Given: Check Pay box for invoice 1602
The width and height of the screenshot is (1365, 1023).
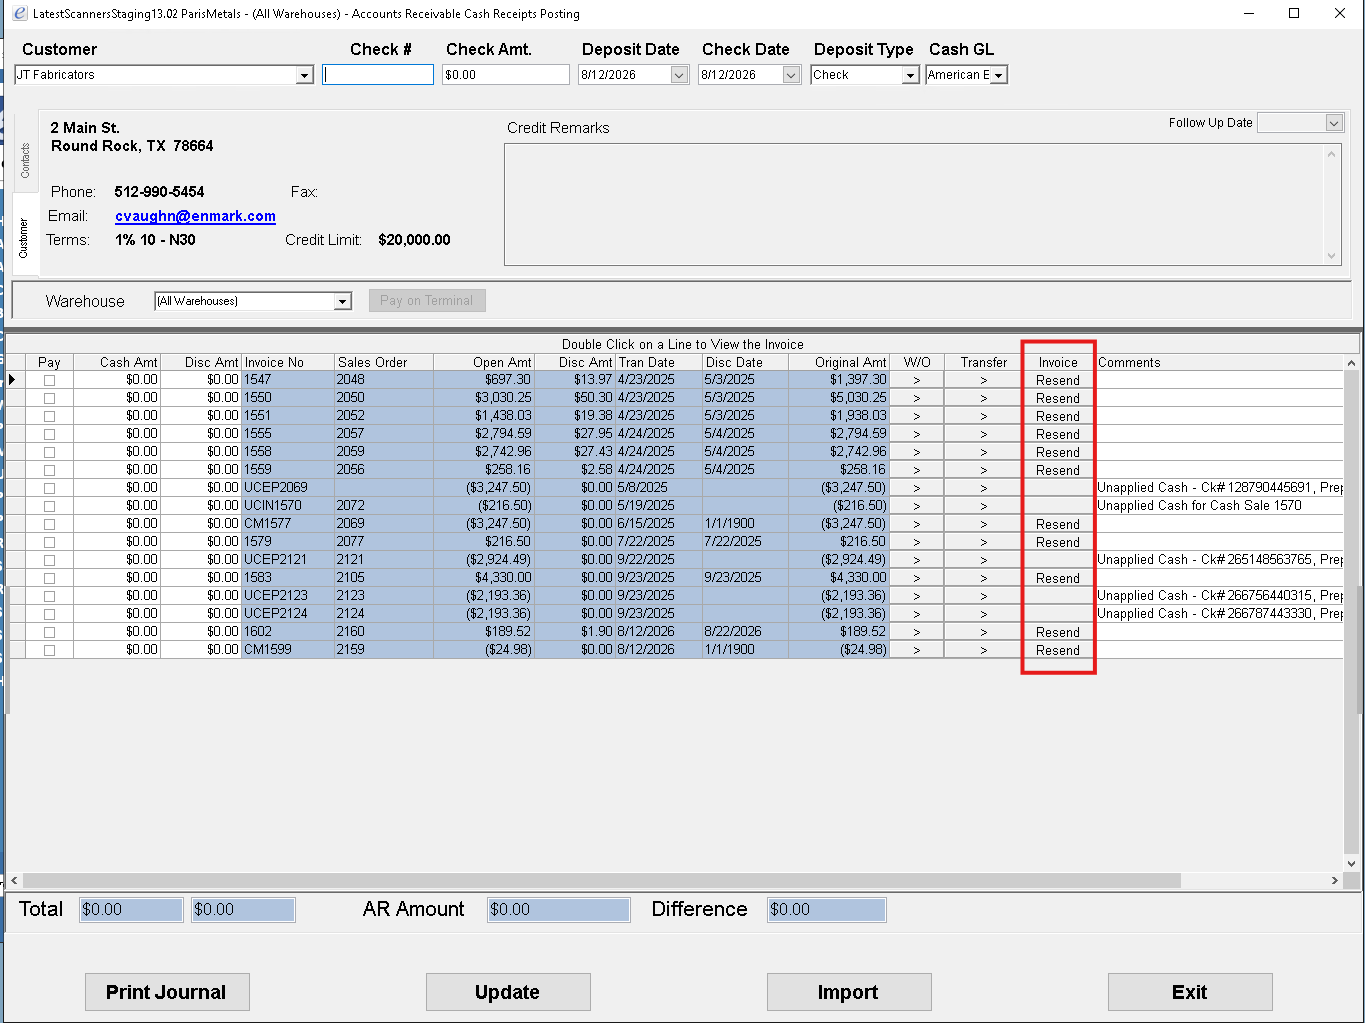Looking at the screenshot, I should (x=49, y=632).
